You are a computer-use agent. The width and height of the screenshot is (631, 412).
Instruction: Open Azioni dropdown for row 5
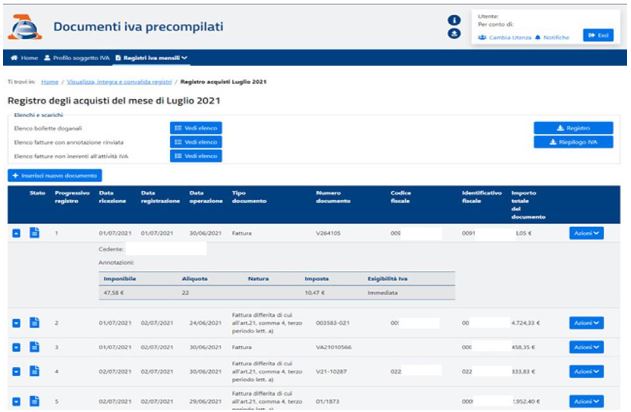(586, 401)
